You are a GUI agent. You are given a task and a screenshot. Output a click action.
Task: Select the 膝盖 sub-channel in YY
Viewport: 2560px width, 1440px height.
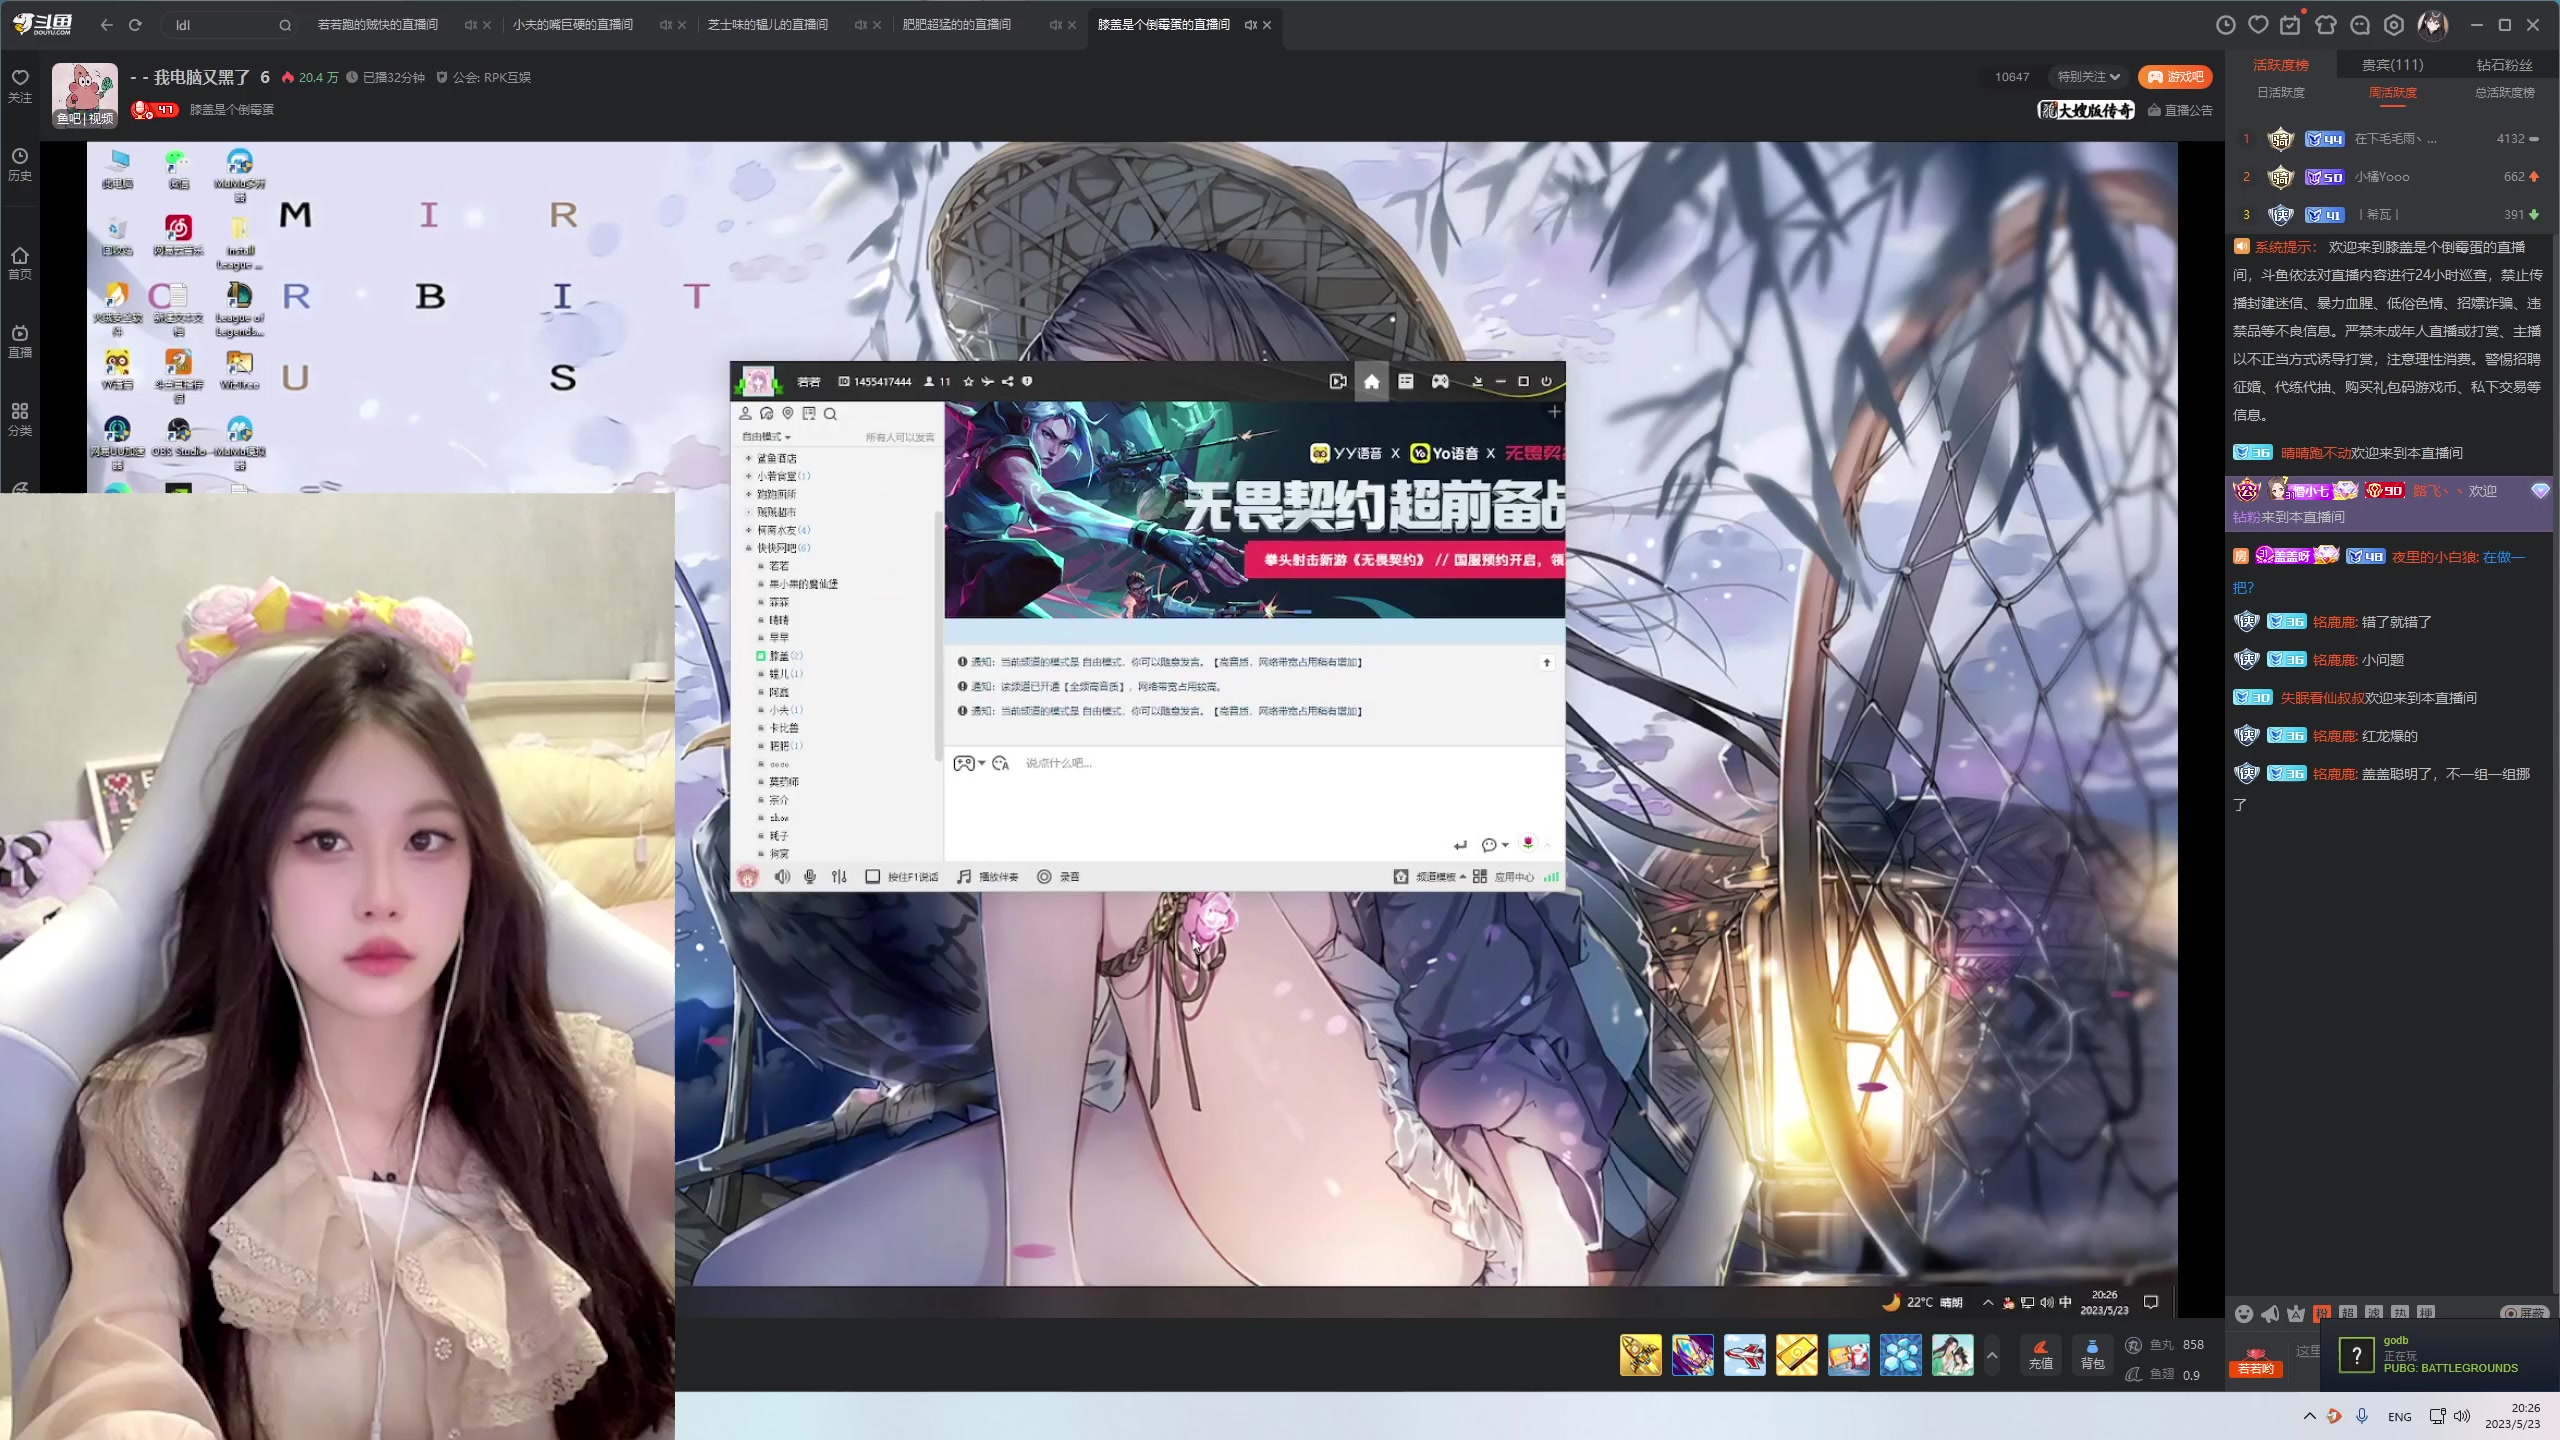(780, 656)
